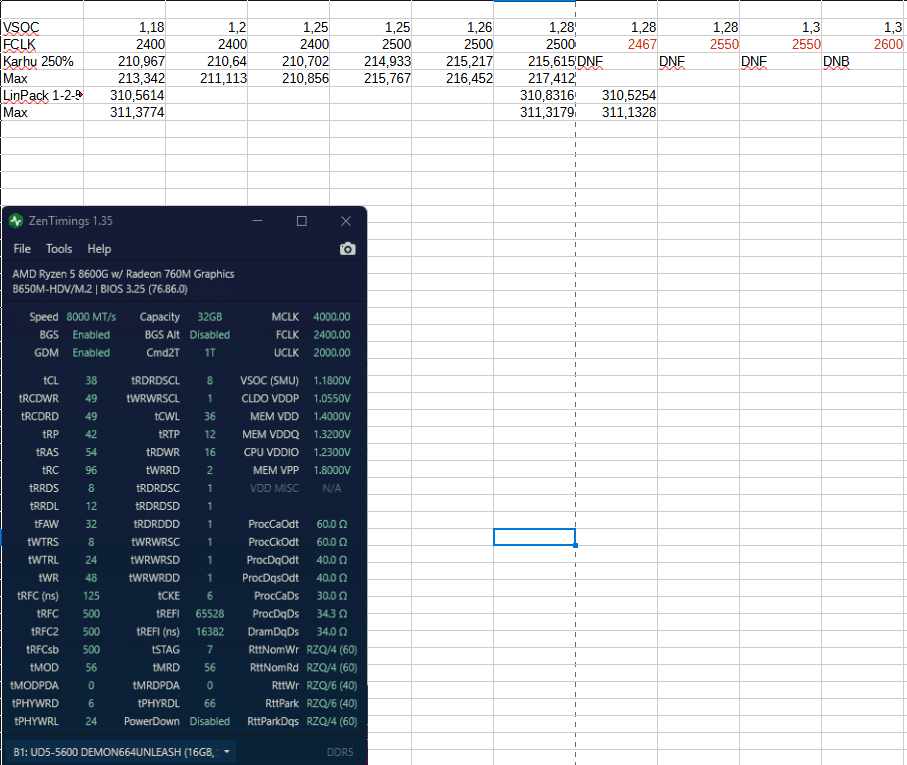Select cell with value 311,1328
The image size is (907, 765).
coord(617,112)
